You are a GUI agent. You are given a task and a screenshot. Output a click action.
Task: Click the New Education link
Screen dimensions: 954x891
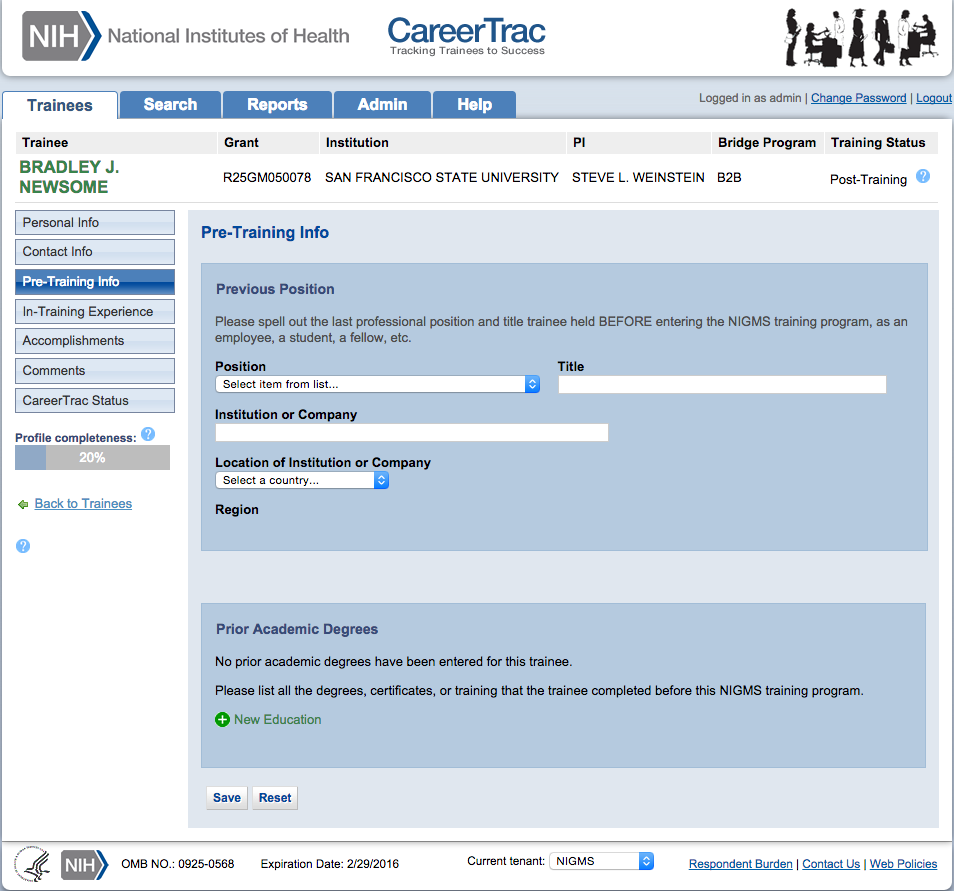click(277, 719)
